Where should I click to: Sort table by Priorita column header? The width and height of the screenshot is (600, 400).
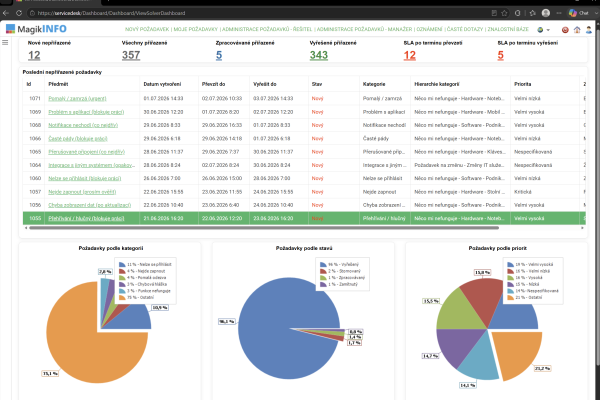pos(523,84)
